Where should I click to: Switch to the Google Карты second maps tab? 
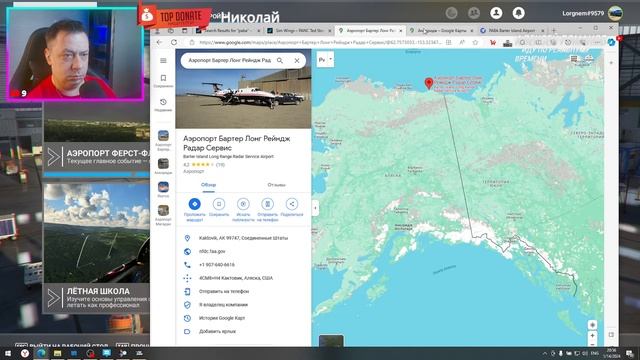[441, 31]
